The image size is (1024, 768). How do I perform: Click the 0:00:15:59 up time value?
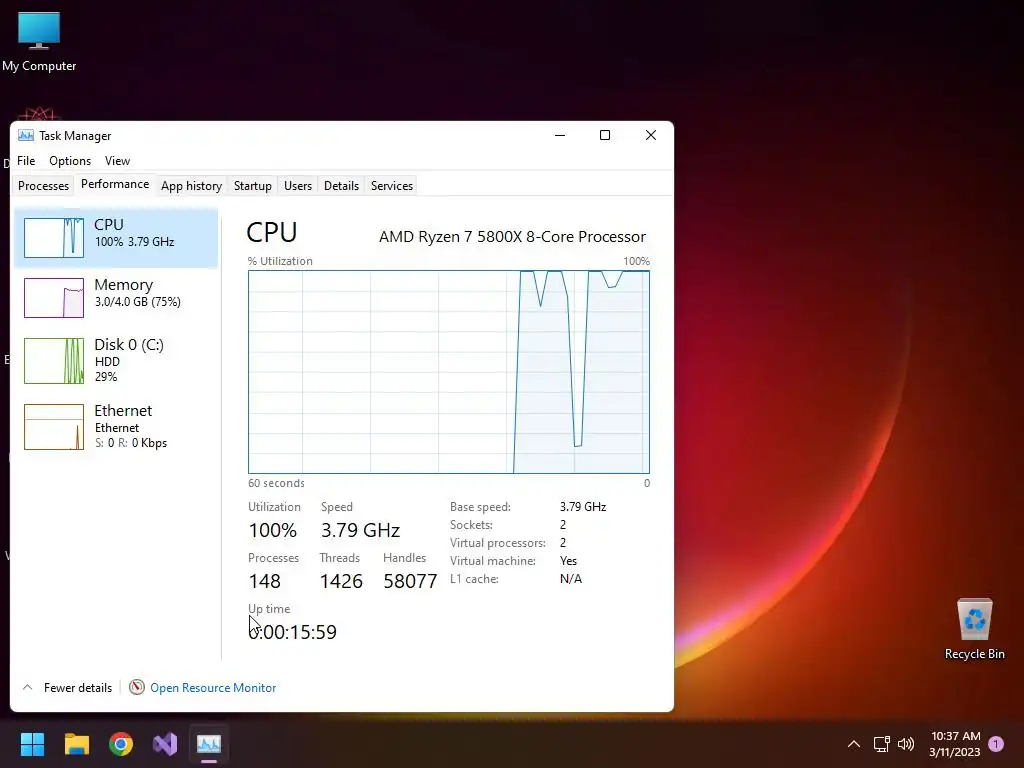click(293, 632)
